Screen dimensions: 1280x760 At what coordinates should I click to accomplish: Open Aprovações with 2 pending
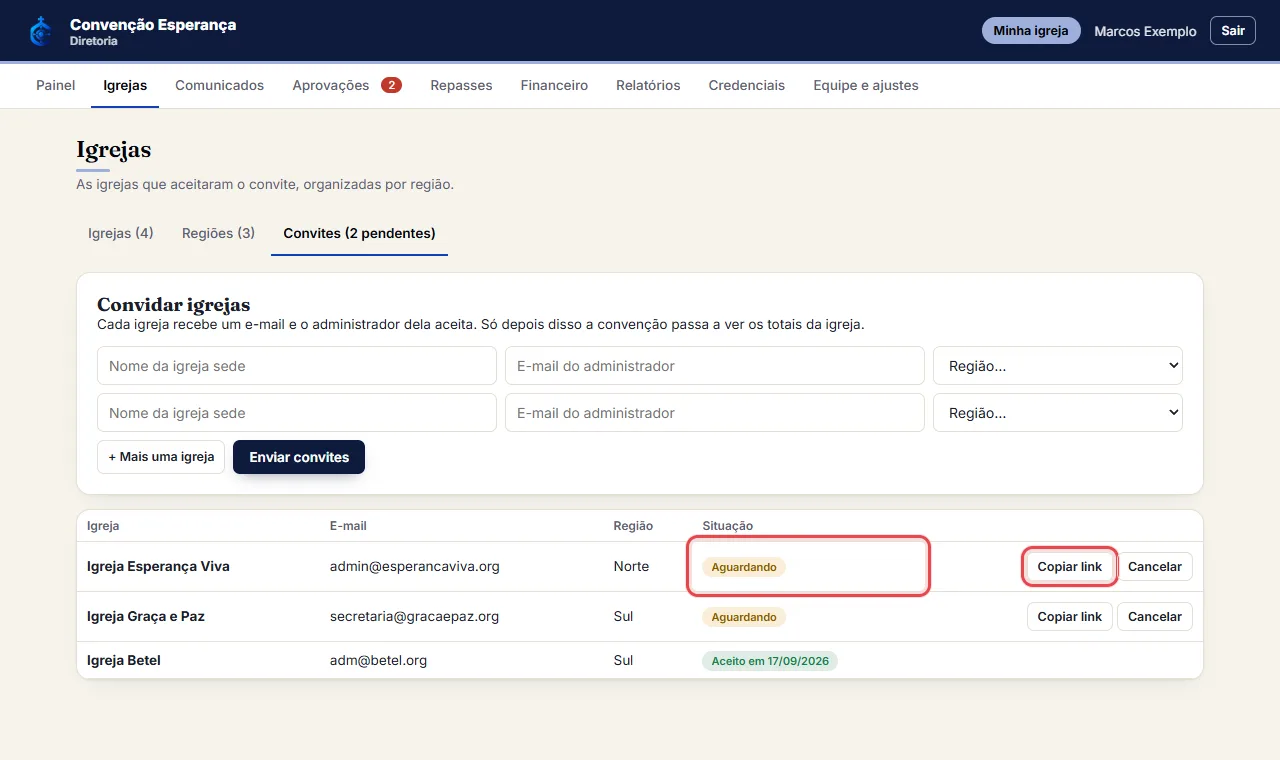pos(347,85)
